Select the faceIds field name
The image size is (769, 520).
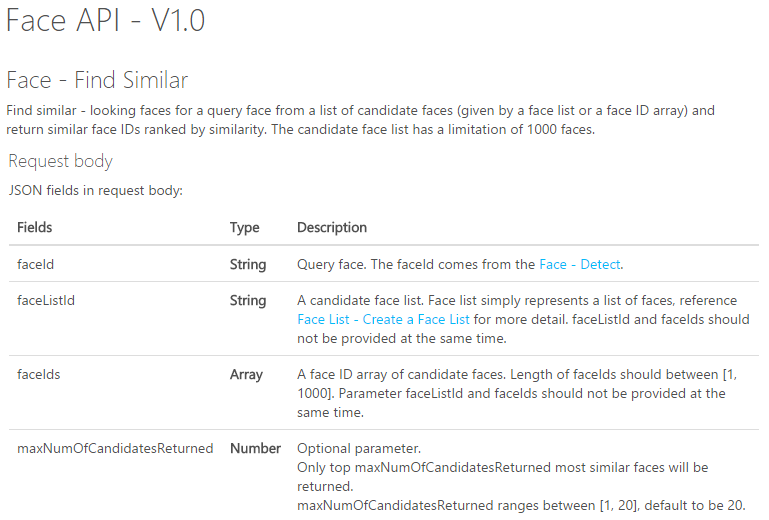[39, 374]
